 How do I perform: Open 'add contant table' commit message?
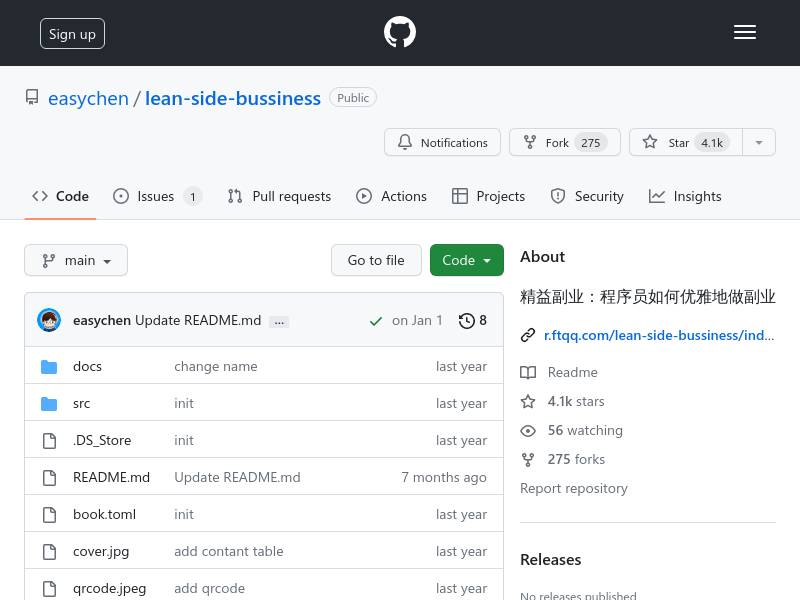click(229, 552)
